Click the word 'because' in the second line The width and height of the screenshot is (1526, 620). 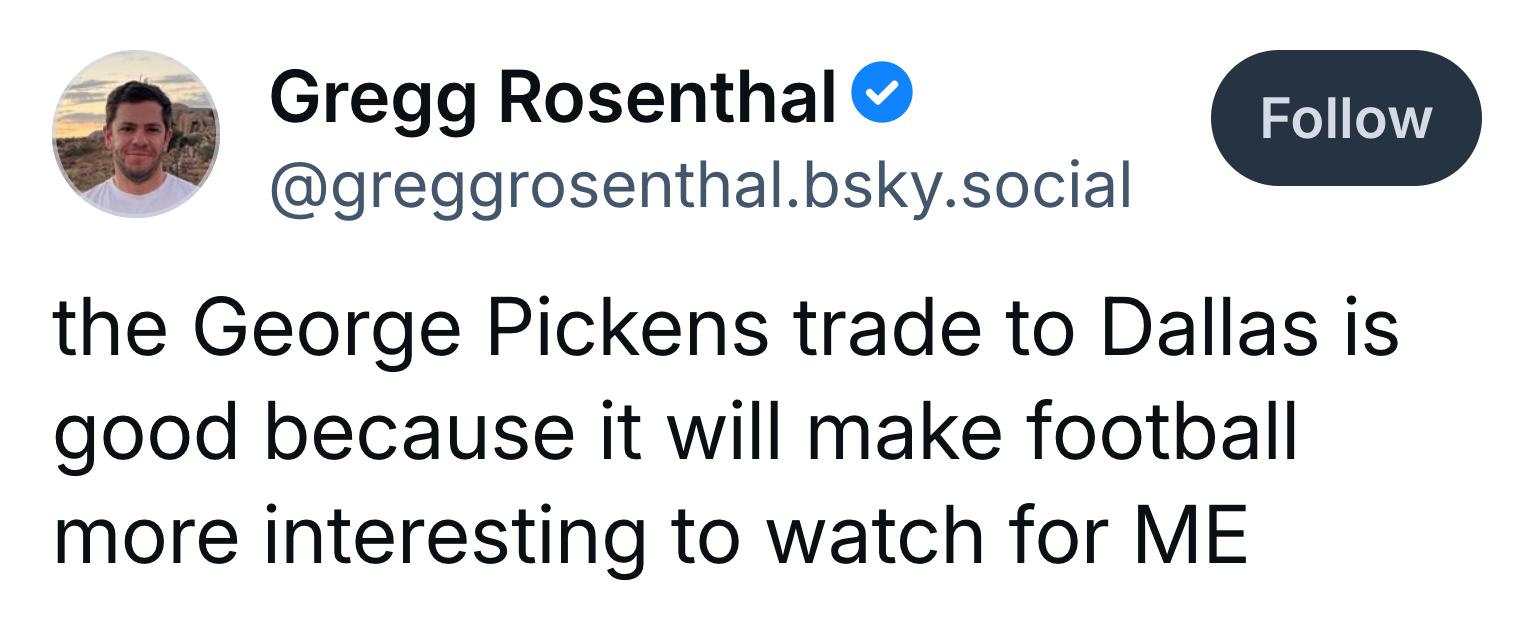point(421,434)
